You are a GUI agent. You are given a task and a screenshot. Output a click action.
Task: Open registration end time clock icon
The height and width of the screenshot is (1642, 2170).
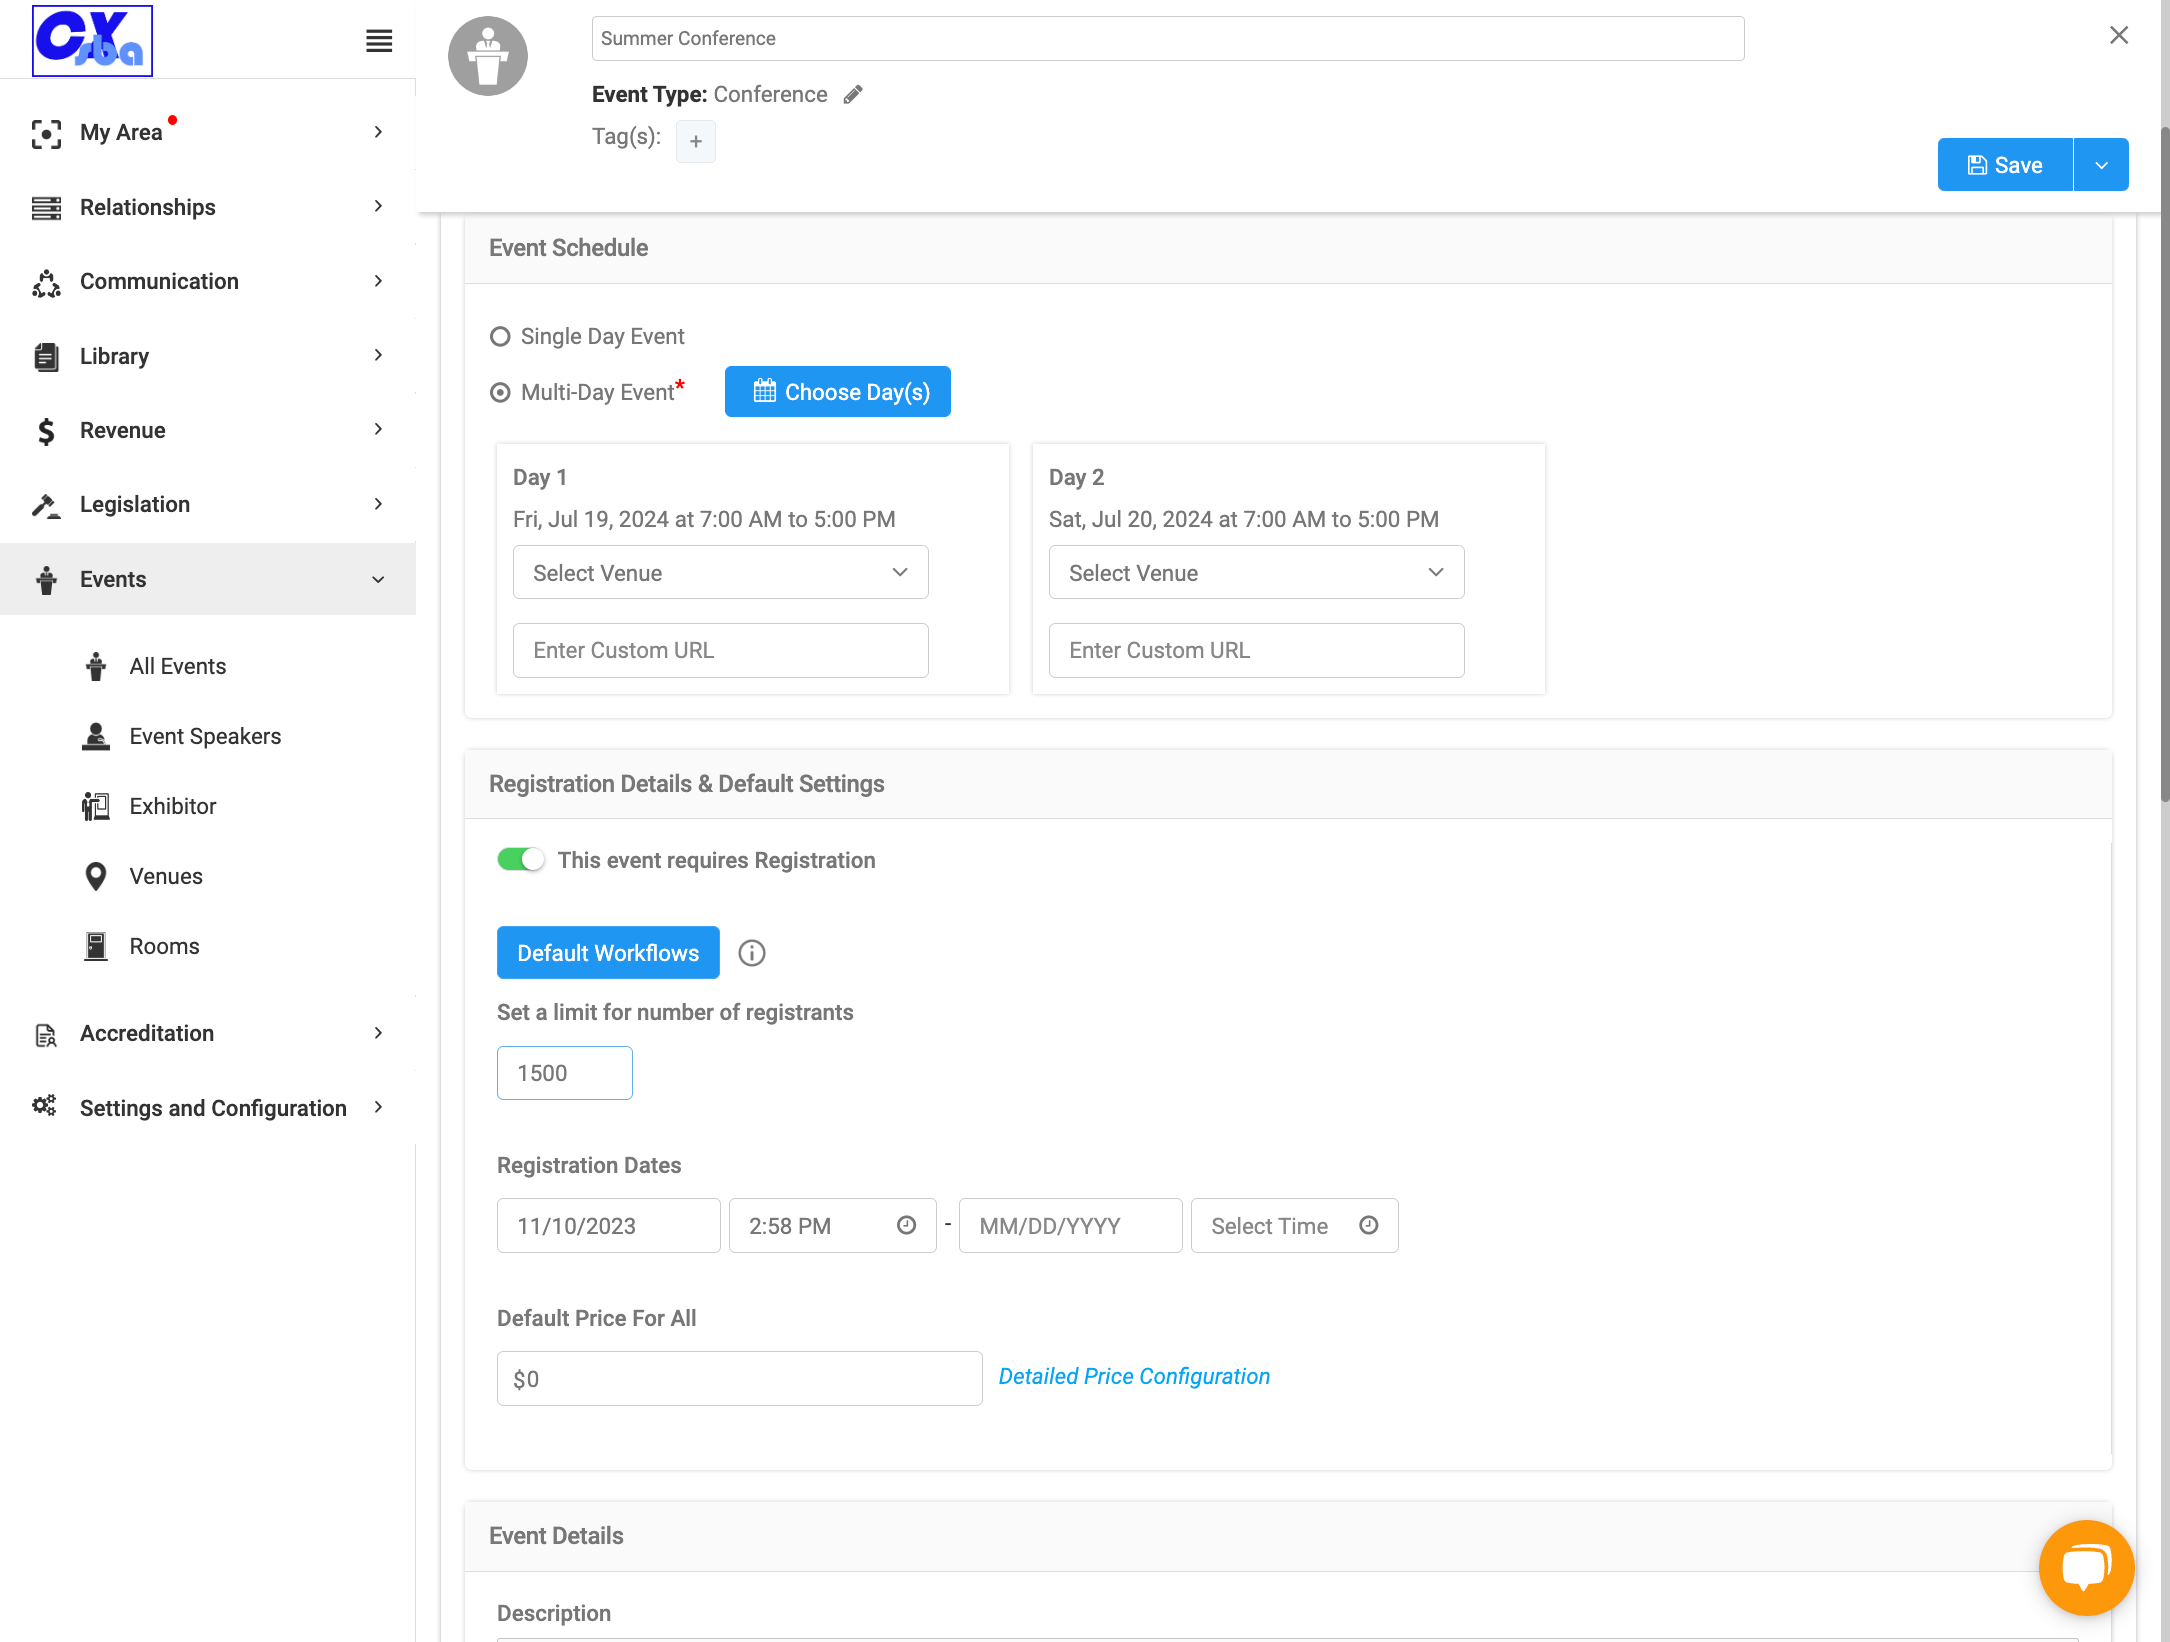click(x=1369, y=1225)
